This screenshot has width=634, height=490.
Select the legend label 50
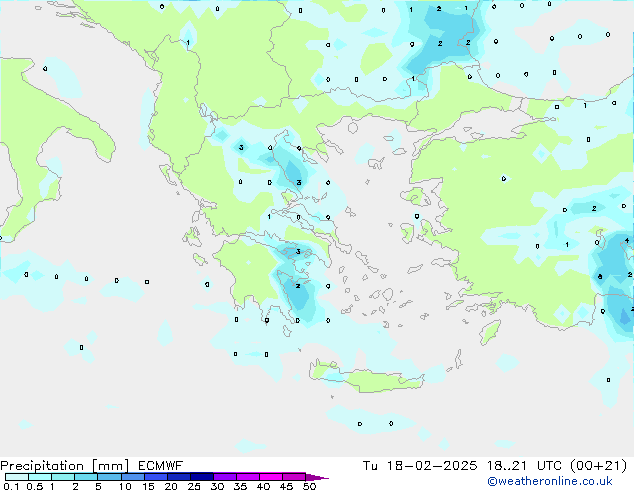(310, 486)
